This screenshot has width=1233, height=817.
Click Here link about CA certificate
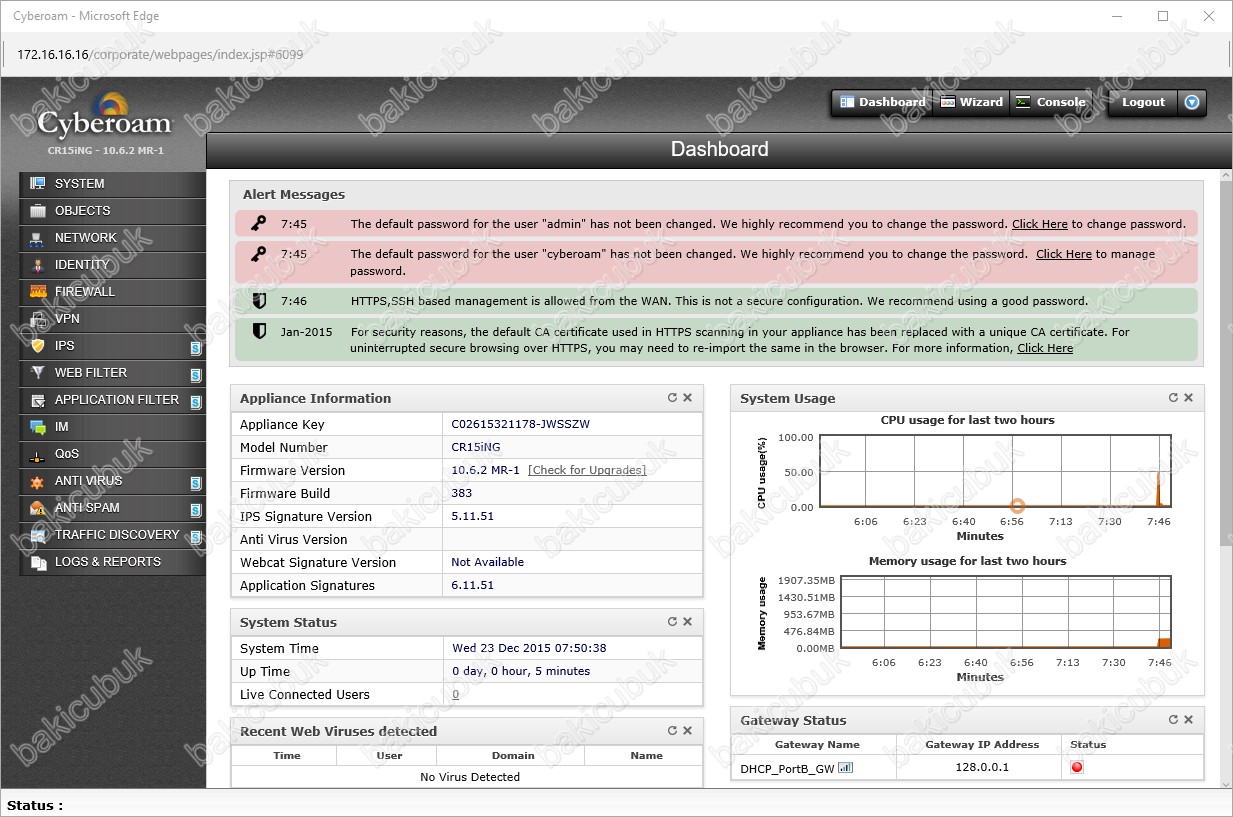point(1045,349)
